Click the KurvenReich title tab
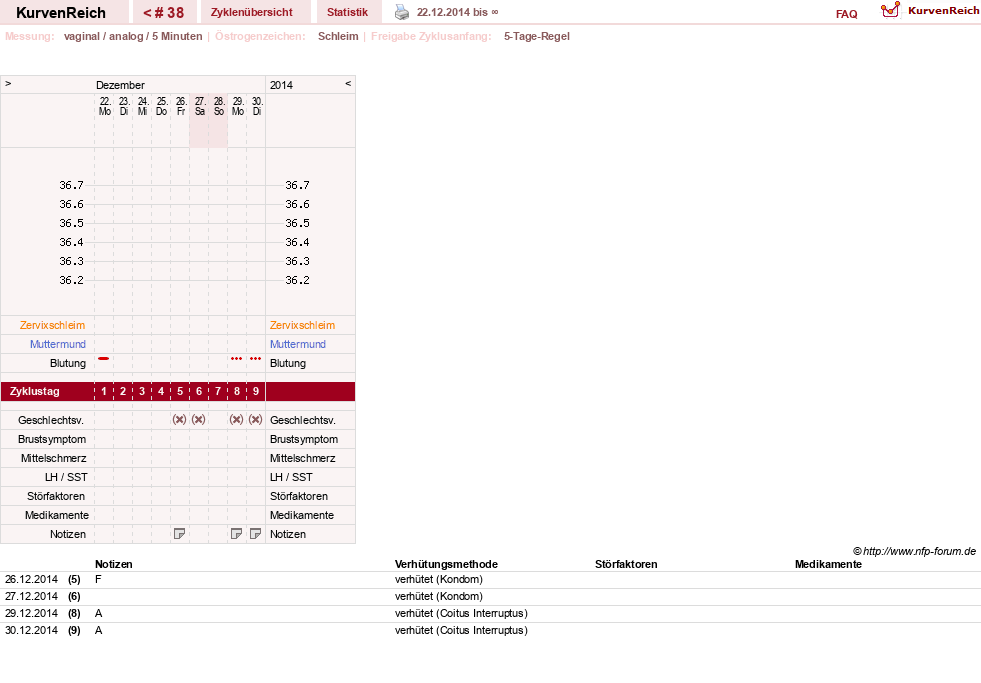The width and height of the screenshot is (981, 683). (x=61, y=13)
